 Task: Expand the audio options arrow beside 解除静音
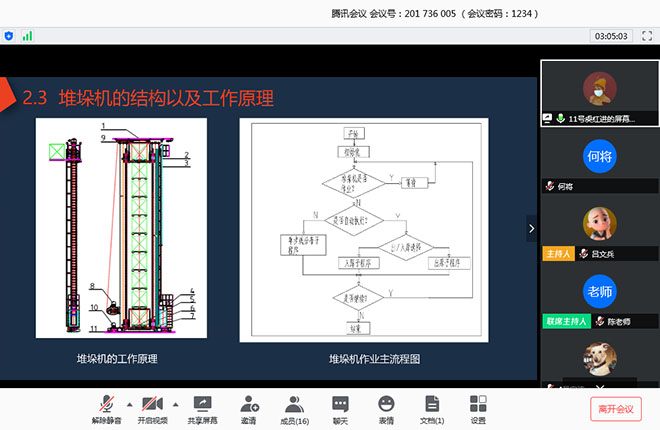click(x=128, y=404)
